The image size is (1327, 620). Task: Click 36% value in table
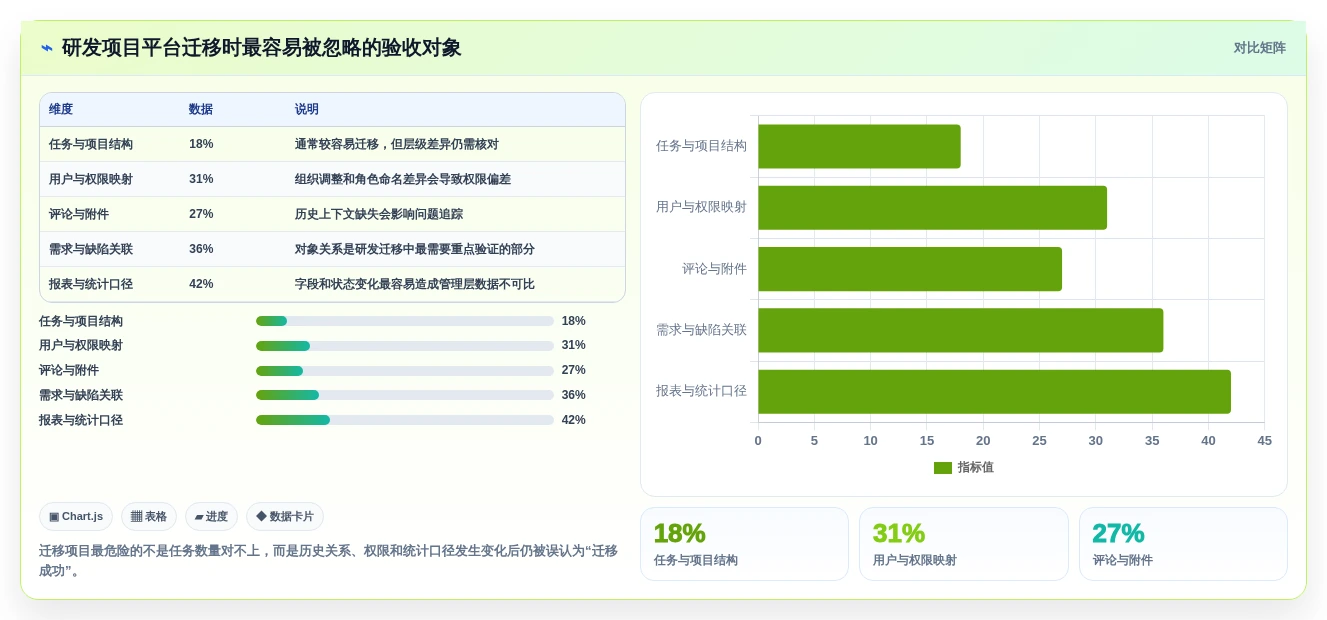pos(201,249)
